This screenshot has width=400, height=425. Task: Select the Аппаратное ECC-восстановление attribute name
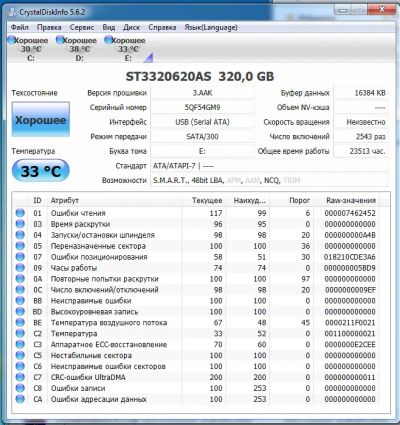coord(109,344)
